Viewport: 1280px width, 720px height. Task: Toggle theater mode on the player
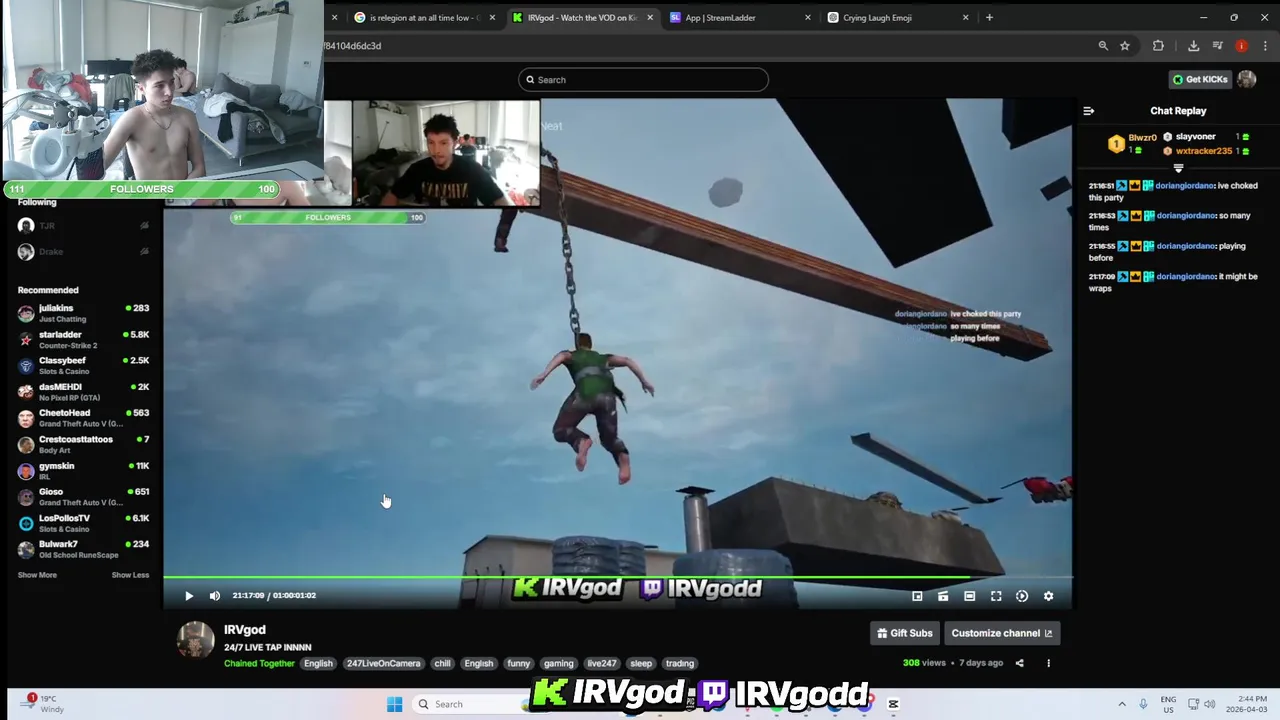coord(969,596)
